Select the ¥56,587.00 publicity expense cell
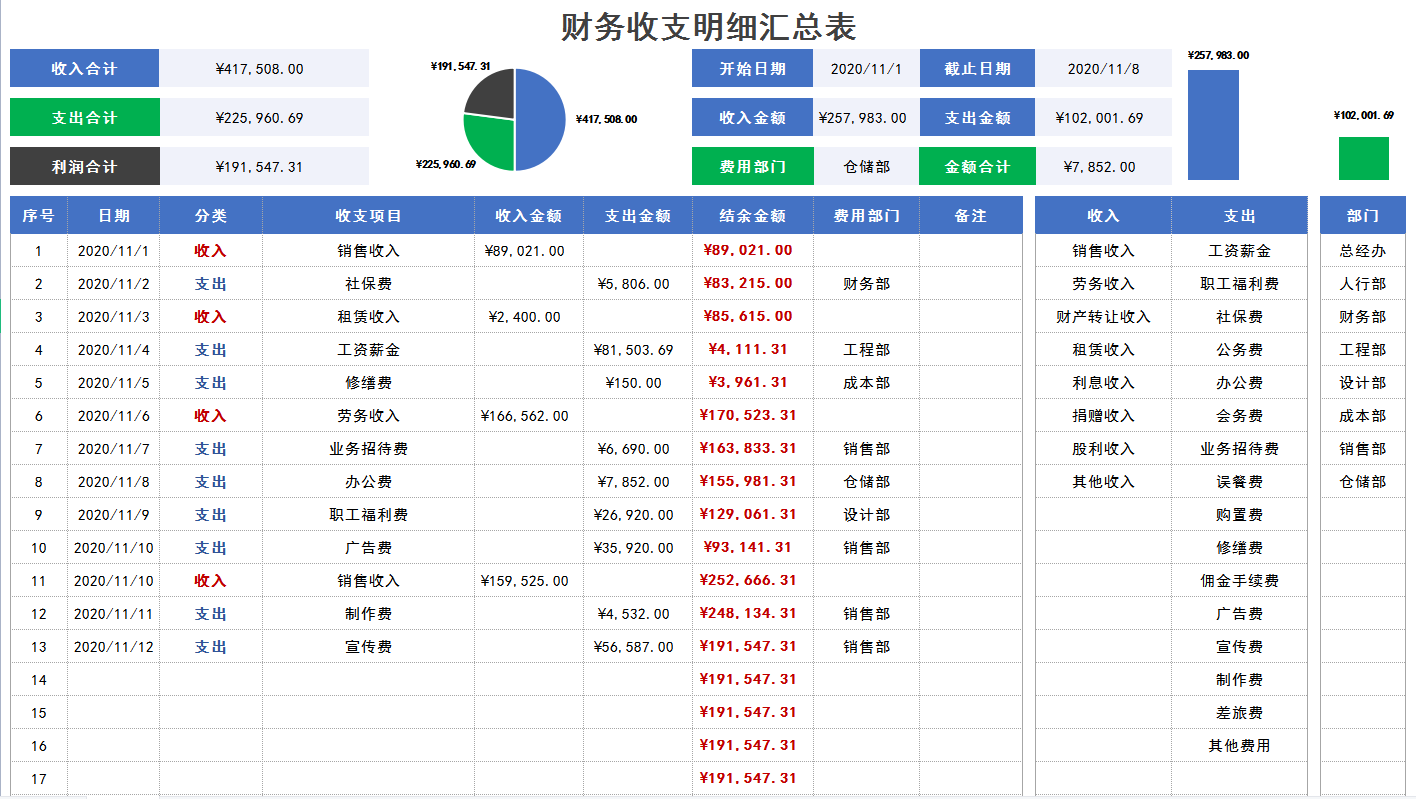 (638, 647)
